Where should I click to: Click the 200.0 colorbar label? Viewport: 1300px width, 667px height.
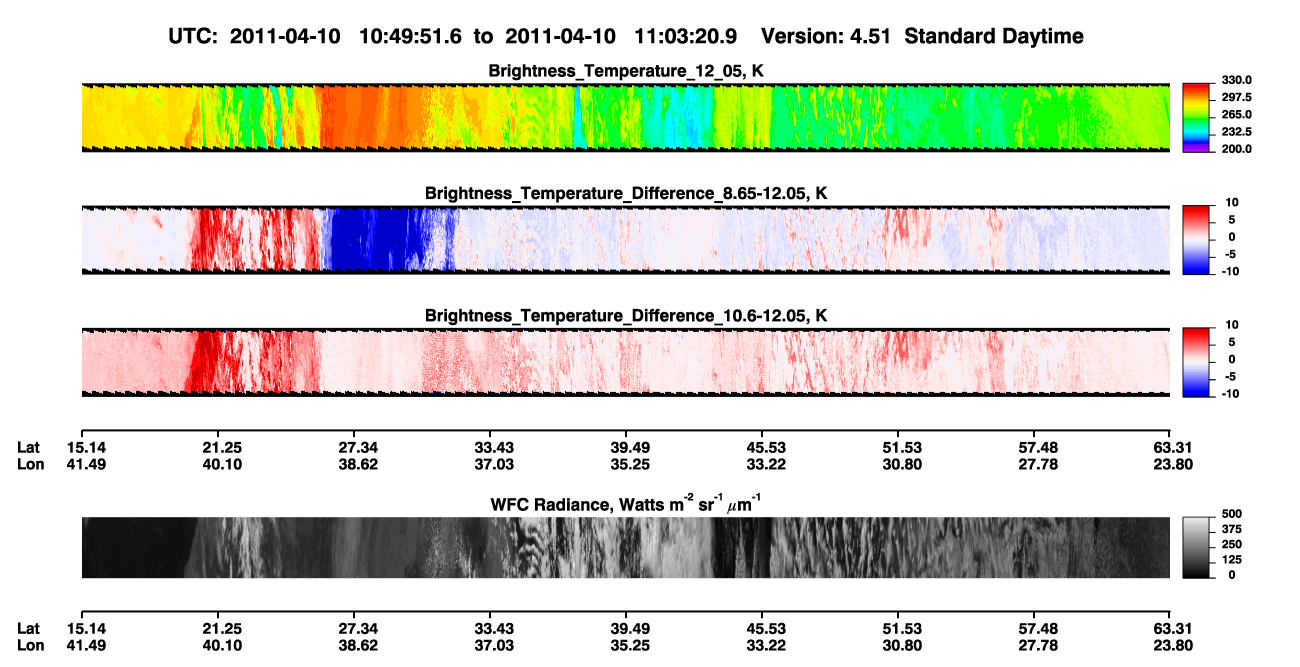tap(1236, 148)
